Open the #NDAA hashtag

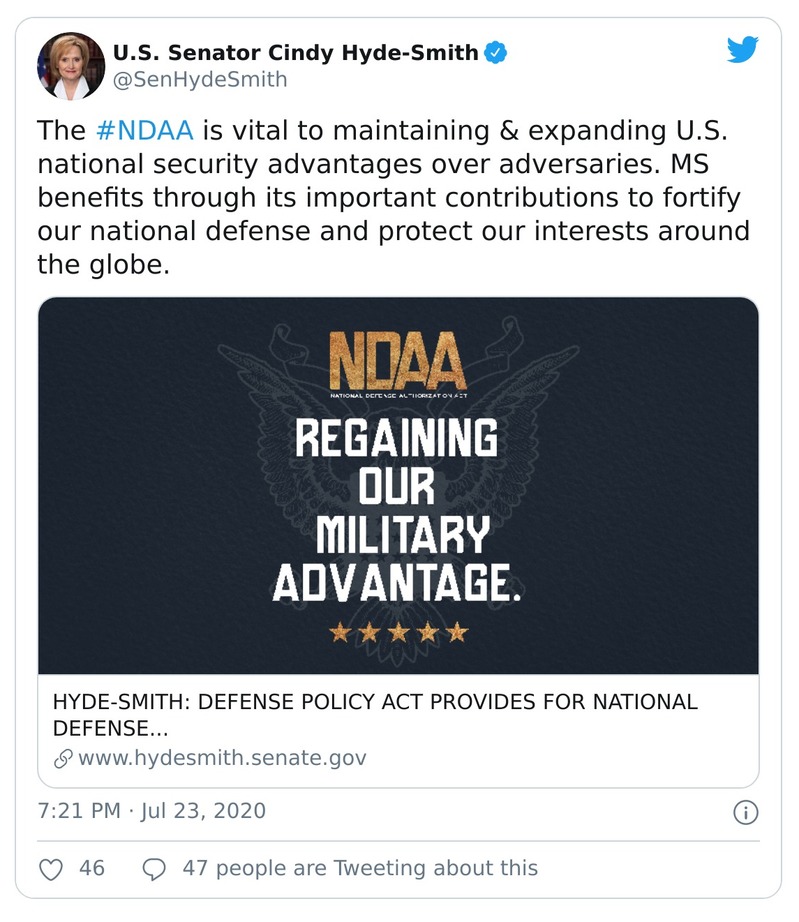pyautogui.click(x=143, y=132)
